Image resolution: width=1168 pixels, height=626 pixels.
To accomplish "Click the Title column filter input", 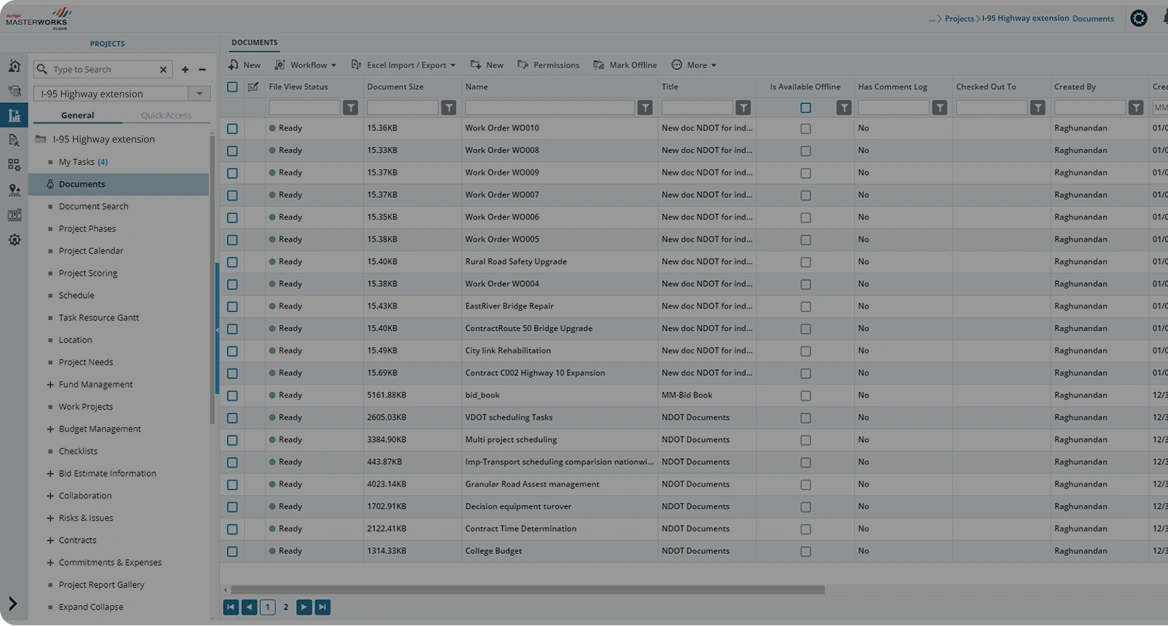I will 697,108.
